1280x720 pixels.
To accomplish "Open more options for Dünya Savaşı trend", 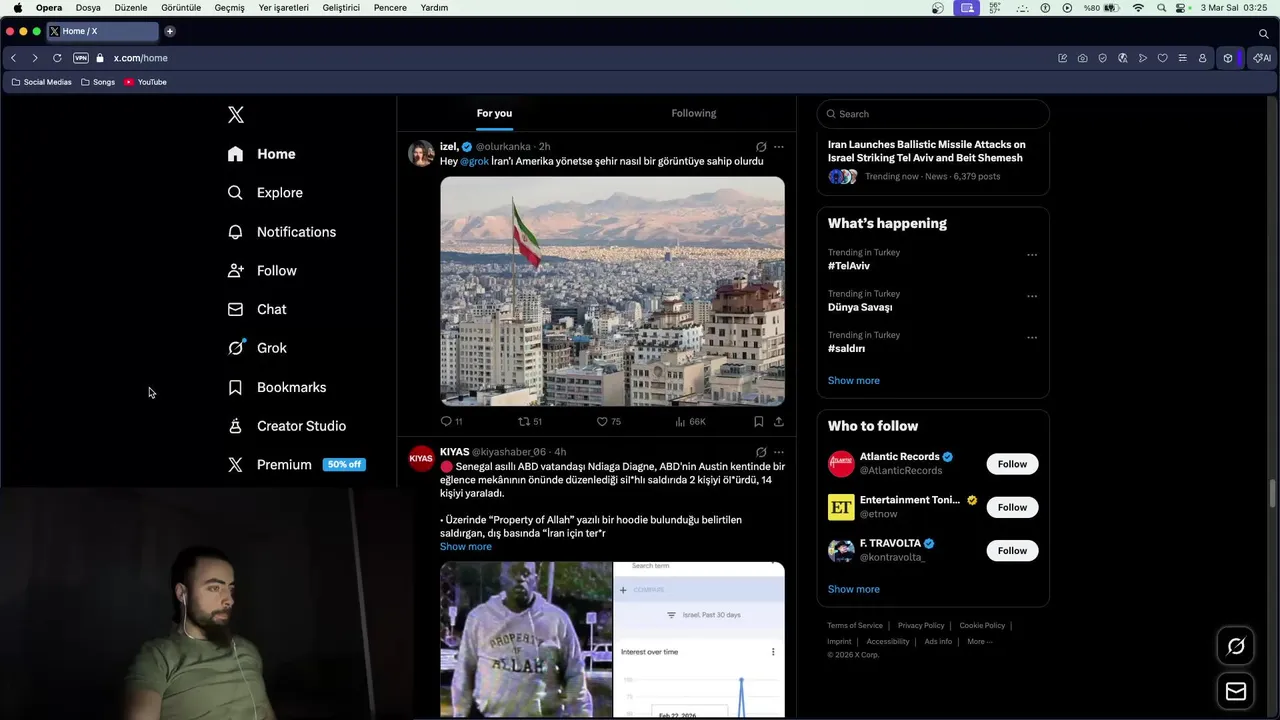I will (x=1032, y=296).
